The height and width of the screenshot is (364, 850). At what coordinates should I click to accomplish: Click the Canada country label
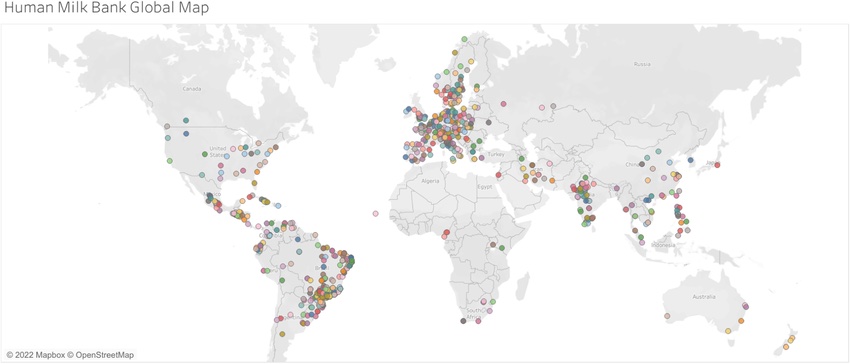(x=191, y=88)
